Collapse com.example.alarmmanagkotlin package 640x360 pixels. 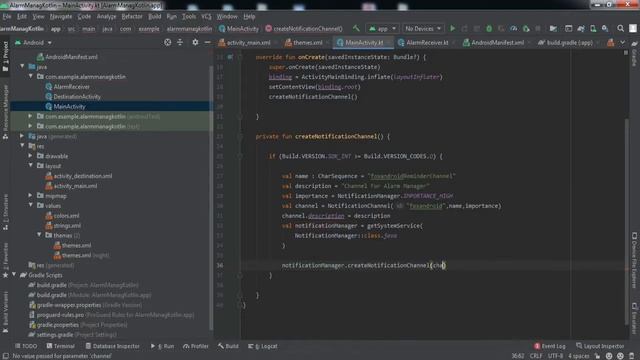coord(31,76)
